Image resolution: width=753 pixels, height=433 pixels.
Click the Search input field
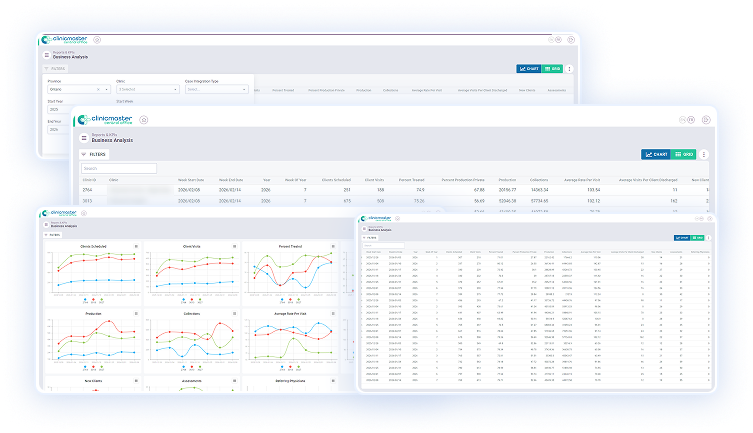[x=120, y=169]
